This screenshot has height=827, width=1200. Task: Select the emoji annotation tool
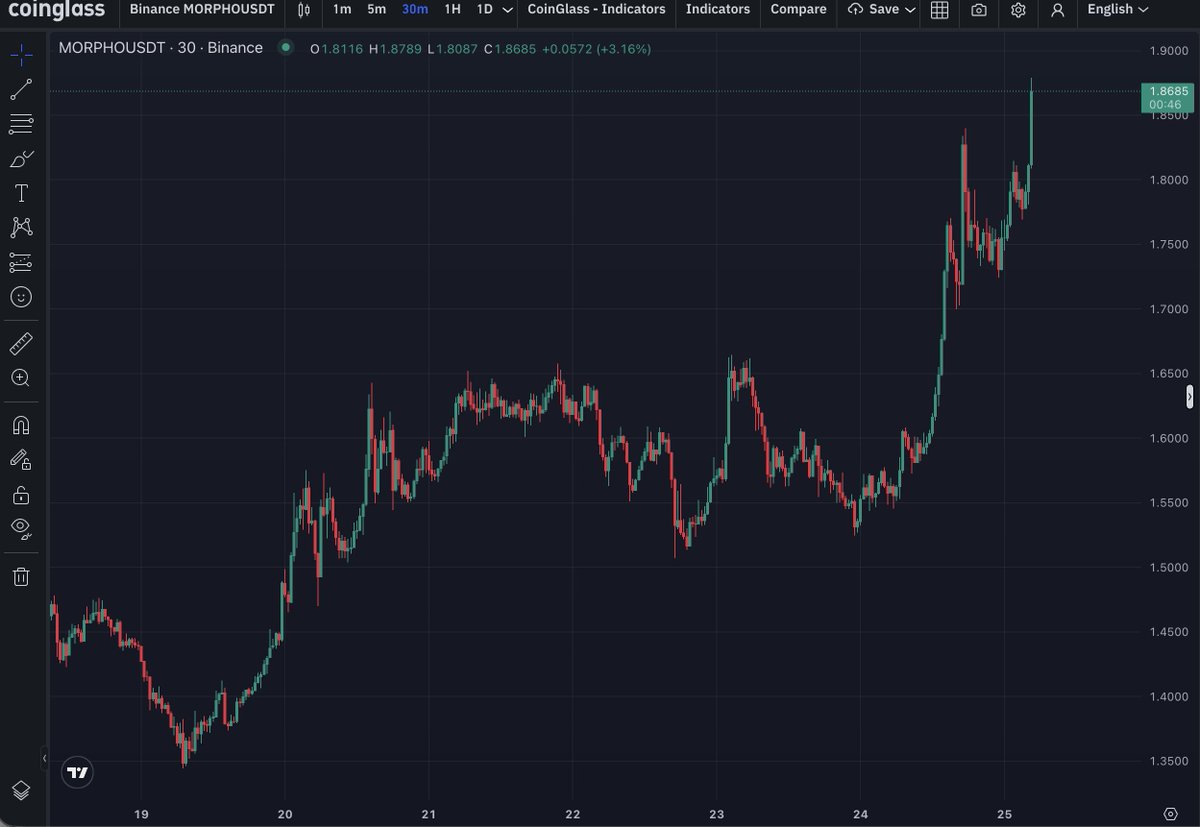[21, 297]
